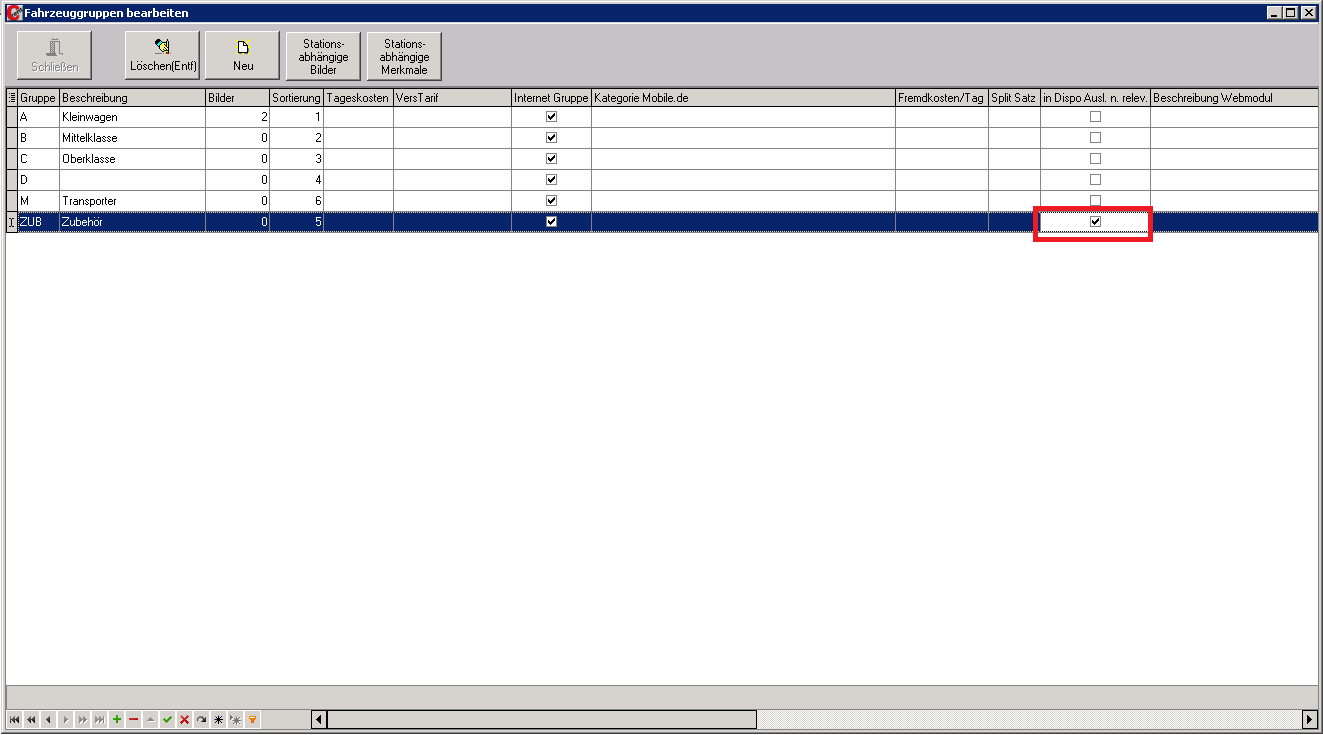This screenshot has height=735, width=1323.
Task: Click the Tageskosten column header
Action: pos(358,98)
